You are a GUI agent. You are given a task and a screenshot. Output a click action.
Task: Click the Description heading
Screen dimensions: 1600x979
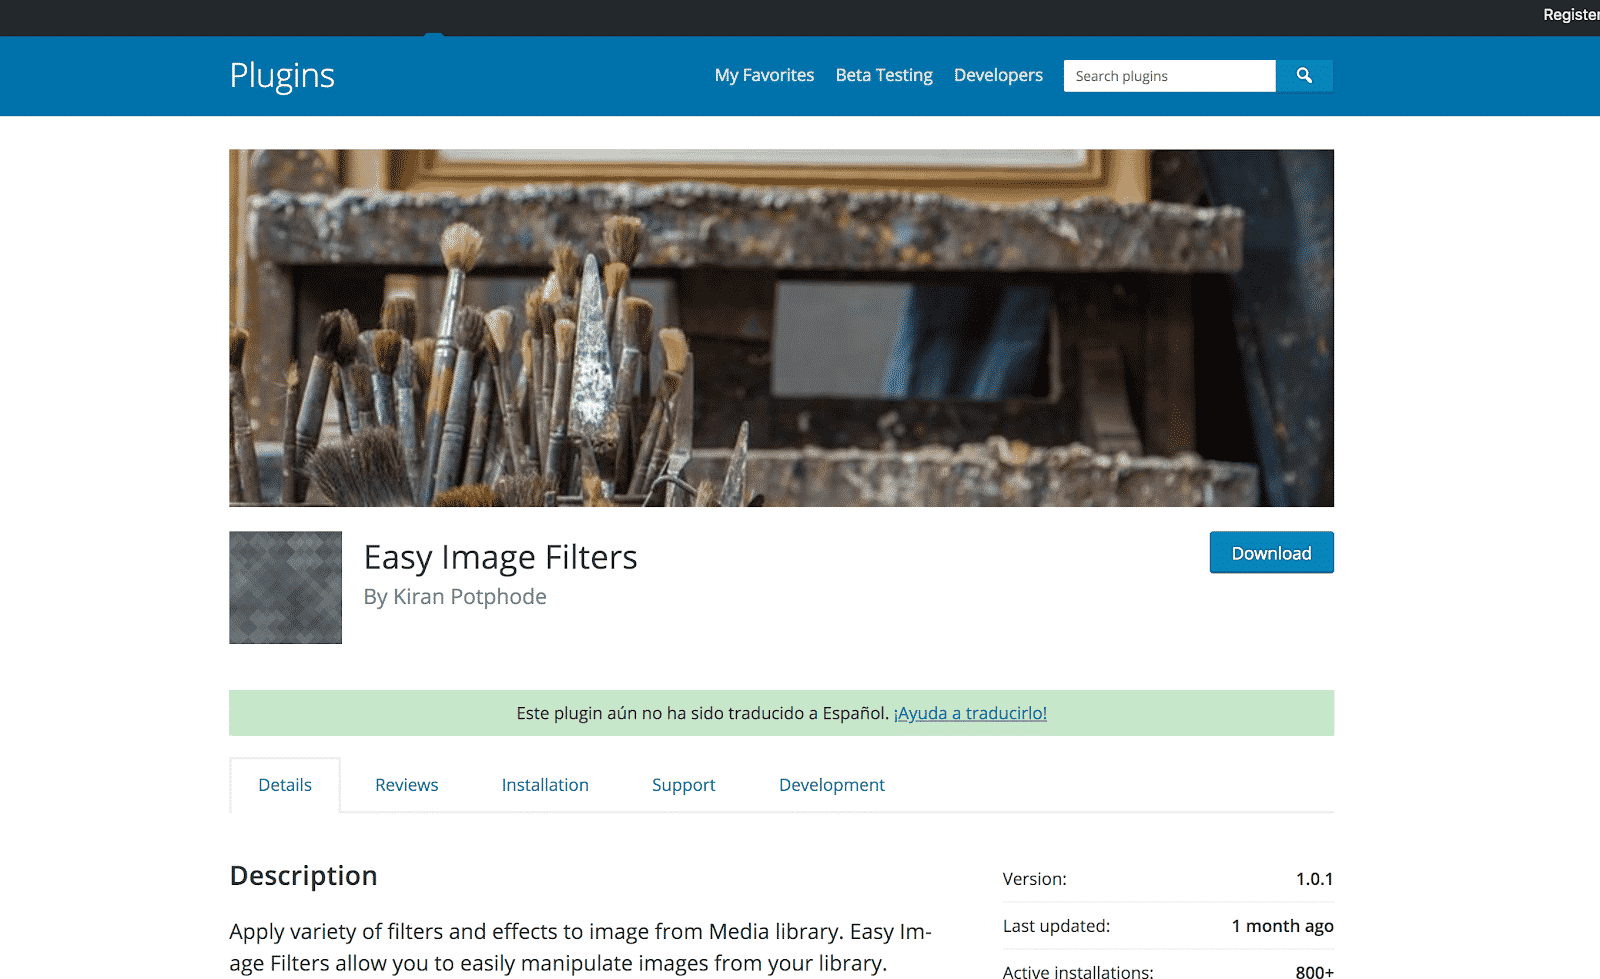tap(303, 875)
